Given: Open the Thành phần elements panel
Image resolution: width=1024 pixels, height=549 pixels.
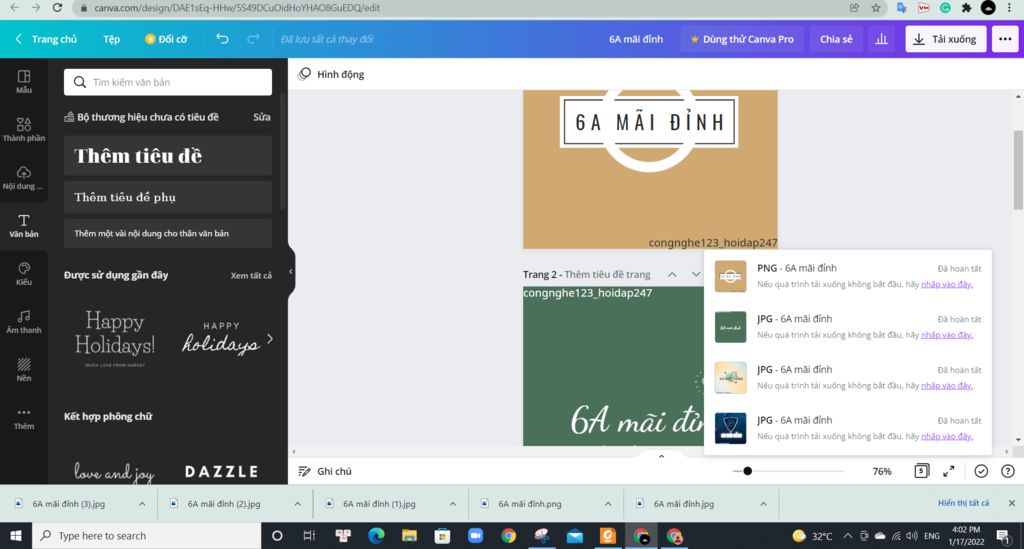Looking at the screenshot, I should [24, 129].
